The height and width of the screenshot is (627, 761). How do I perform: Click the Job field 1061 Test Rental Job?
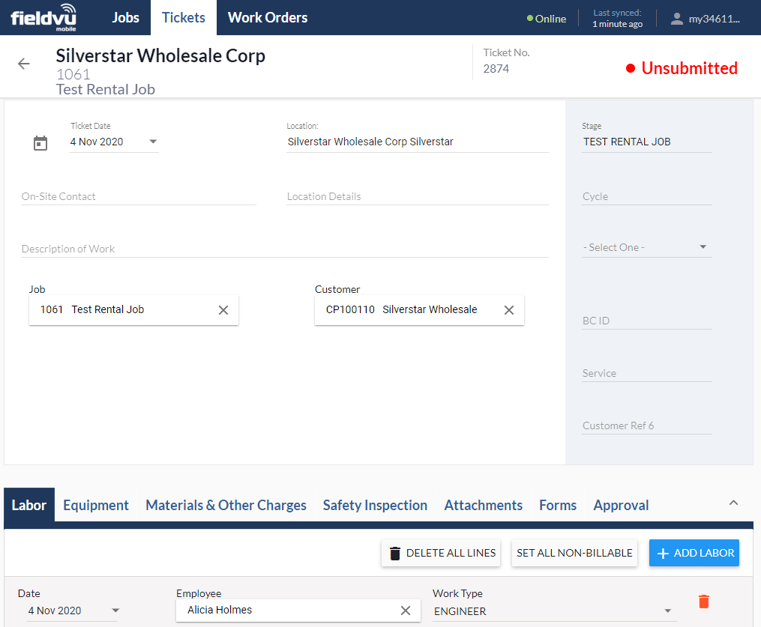pyautogui.click(x=133, y=310)
